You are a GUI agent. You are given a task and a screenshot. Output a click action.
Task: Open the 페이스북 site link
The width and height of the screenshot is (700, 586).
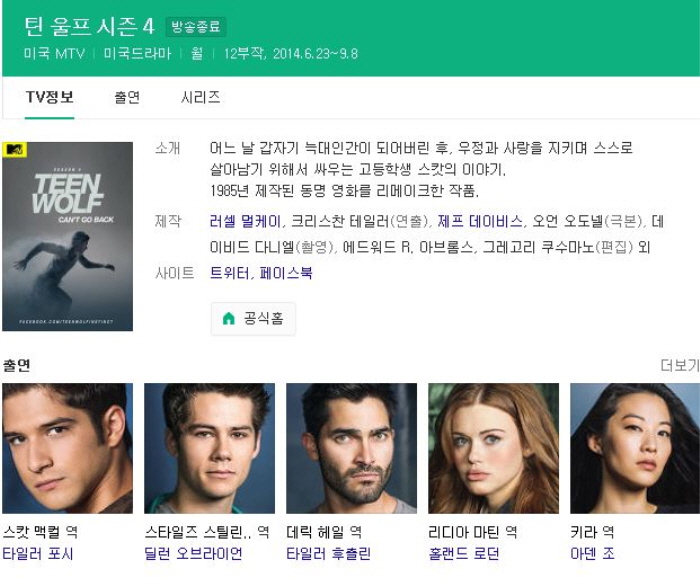pos(286,273)
